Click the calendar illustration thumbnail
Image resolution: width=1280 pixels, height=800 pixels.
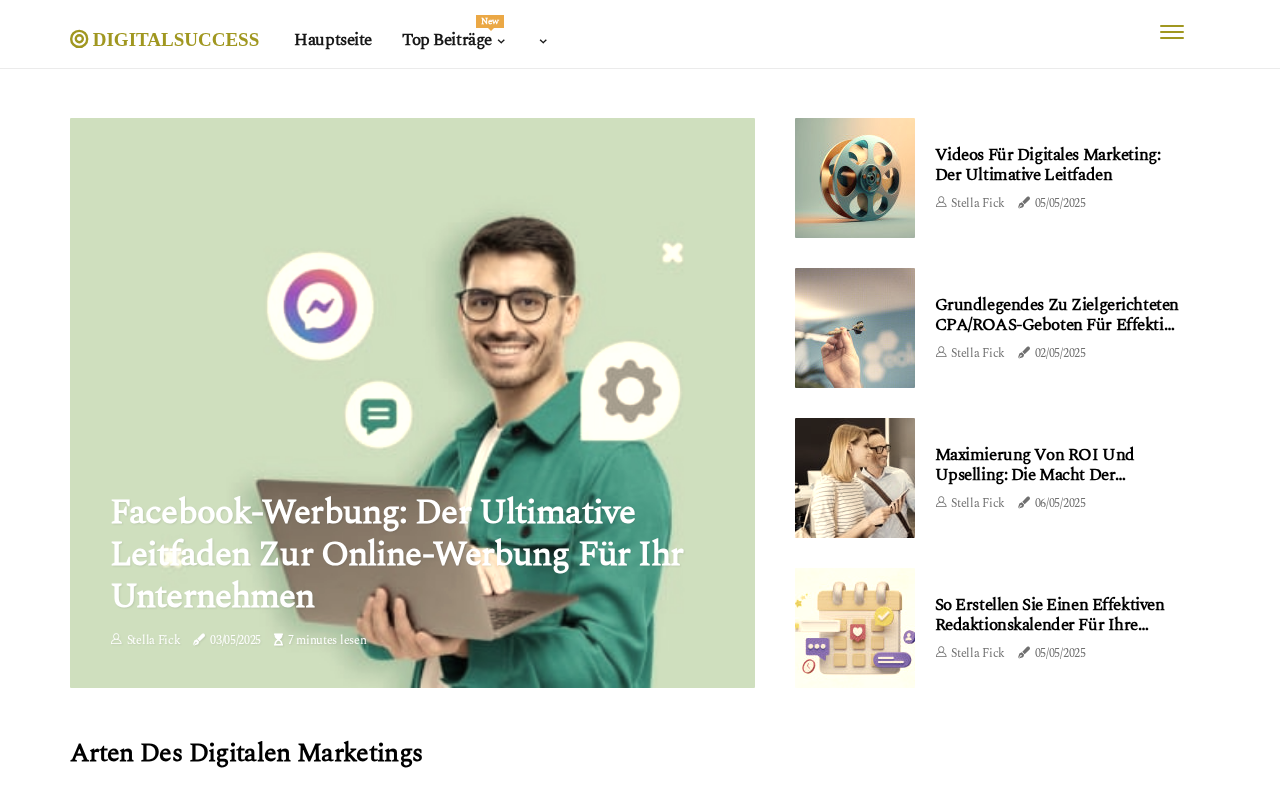pyautogui.click(x=855, y=628)
